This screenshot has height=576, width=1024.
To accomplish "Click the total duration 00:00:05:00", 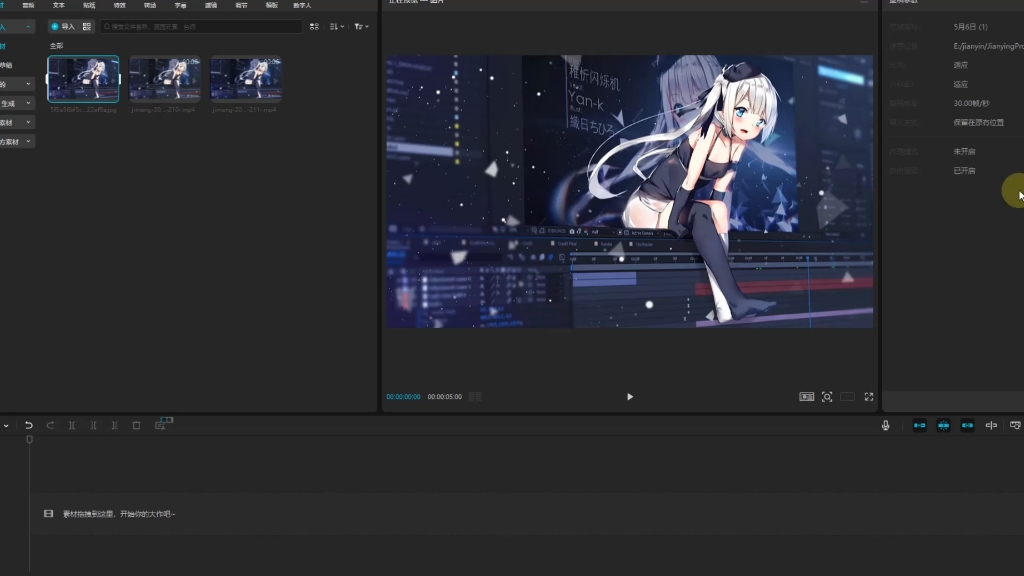I will click(x=445, y=396).
